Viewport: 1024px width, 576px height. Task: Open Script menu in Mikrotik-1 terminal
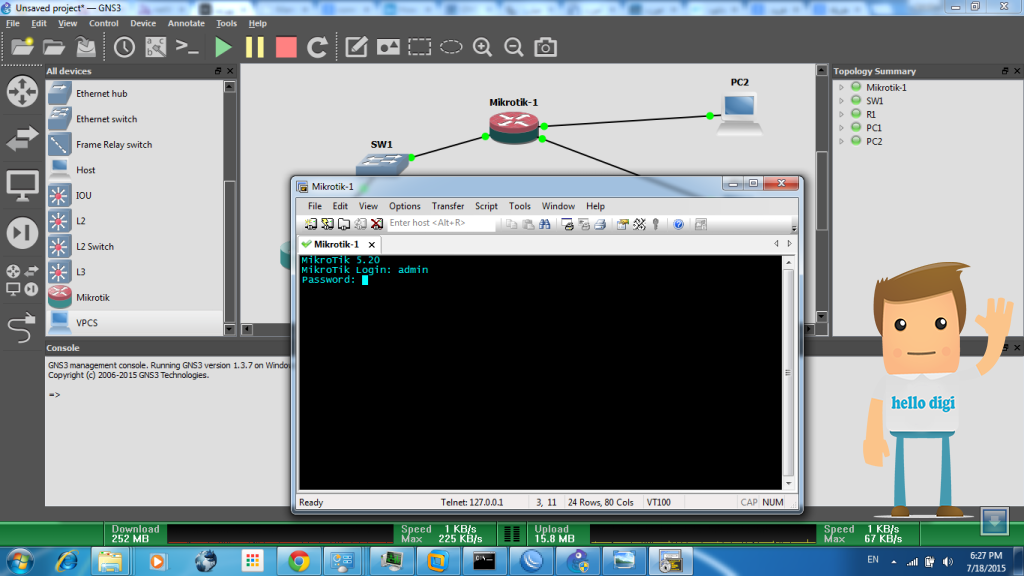point(486,206)
